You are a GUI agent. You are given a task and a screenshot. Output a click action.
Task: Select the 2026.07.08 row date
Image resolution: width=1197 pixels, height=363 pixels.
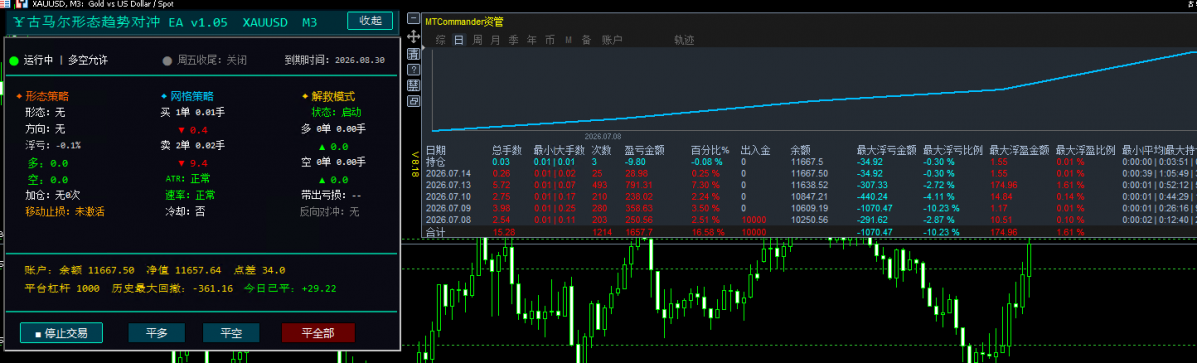pyautogui.click(x=447, y=220)
